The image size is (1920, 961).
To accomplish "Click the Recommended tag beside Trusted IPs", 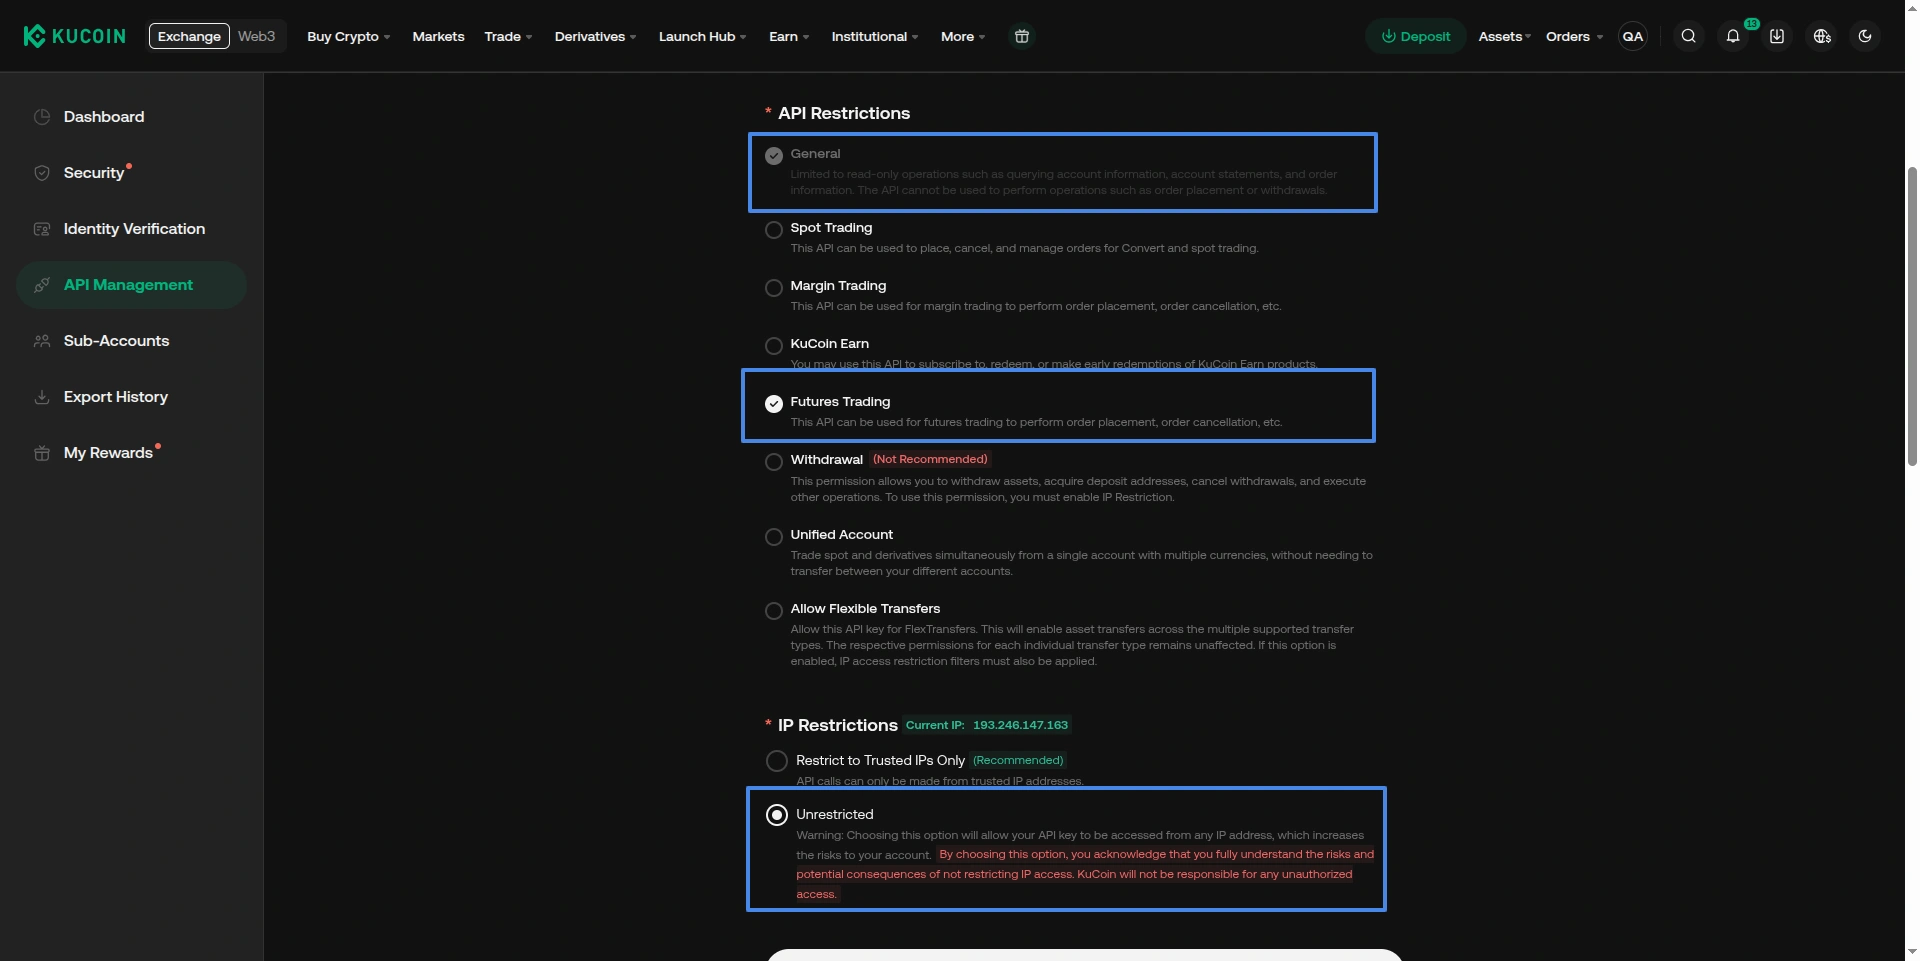I will click(x=1018, y=760).
